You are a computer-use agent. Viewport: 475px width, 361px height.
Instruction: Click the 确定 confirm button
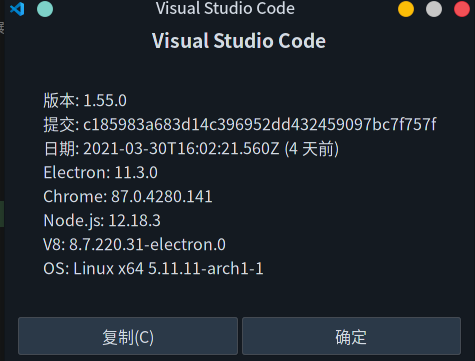tap(351, 336)
